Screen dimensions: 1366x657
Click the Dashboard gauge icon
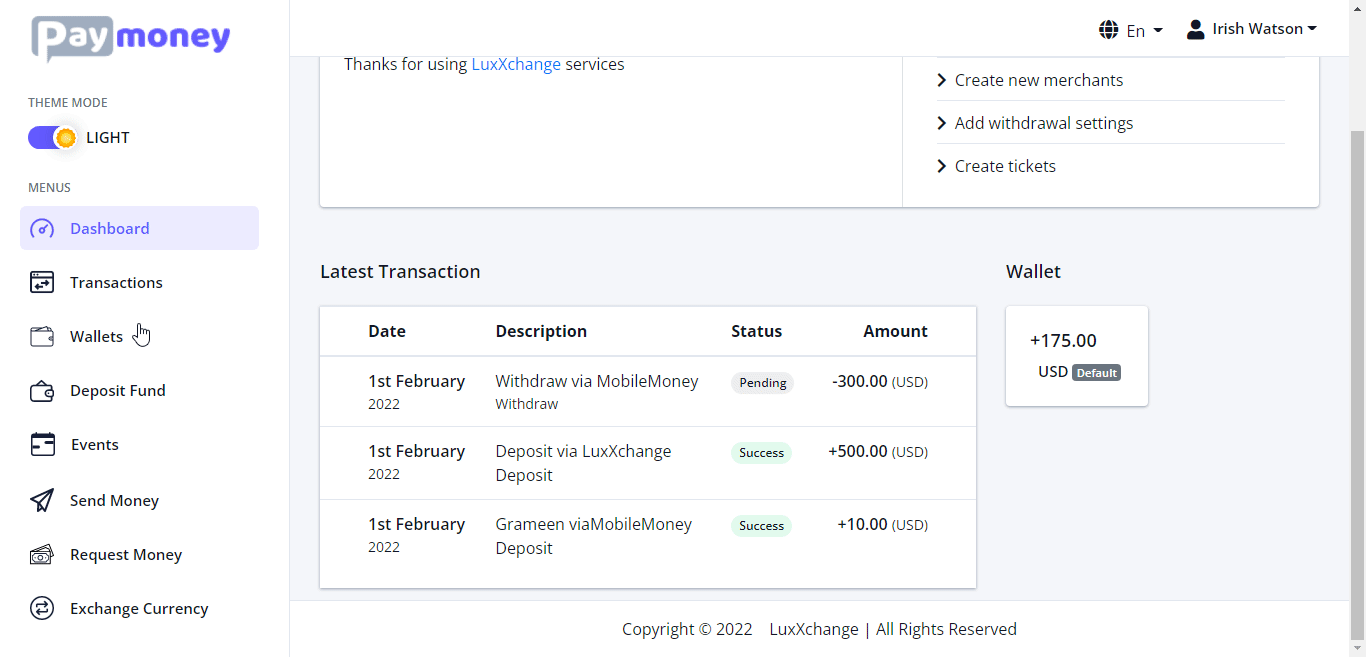point(42,229)
